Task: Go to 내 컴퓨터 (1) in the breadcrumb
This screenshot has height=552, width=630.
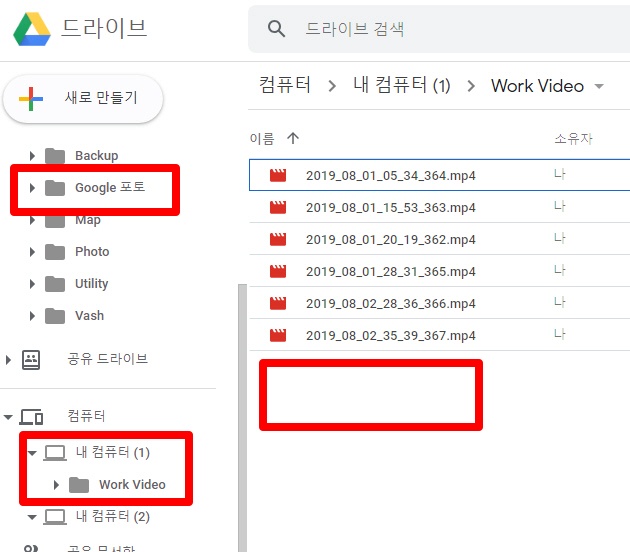Action: click(x=401, y=85)
